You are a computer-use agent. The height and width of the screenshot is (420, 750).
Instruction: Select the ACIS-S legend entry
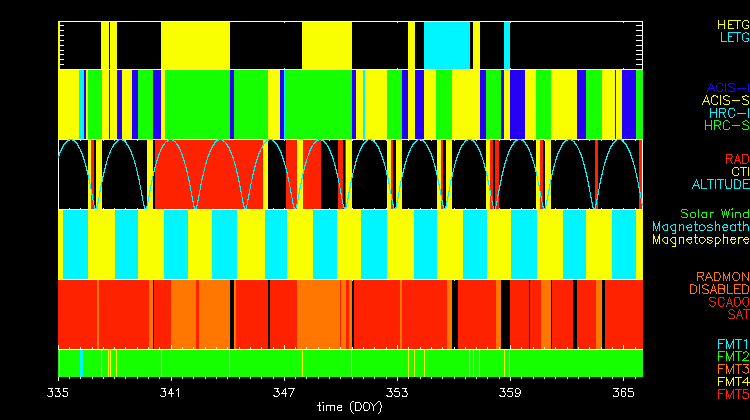tap(725, 100)
